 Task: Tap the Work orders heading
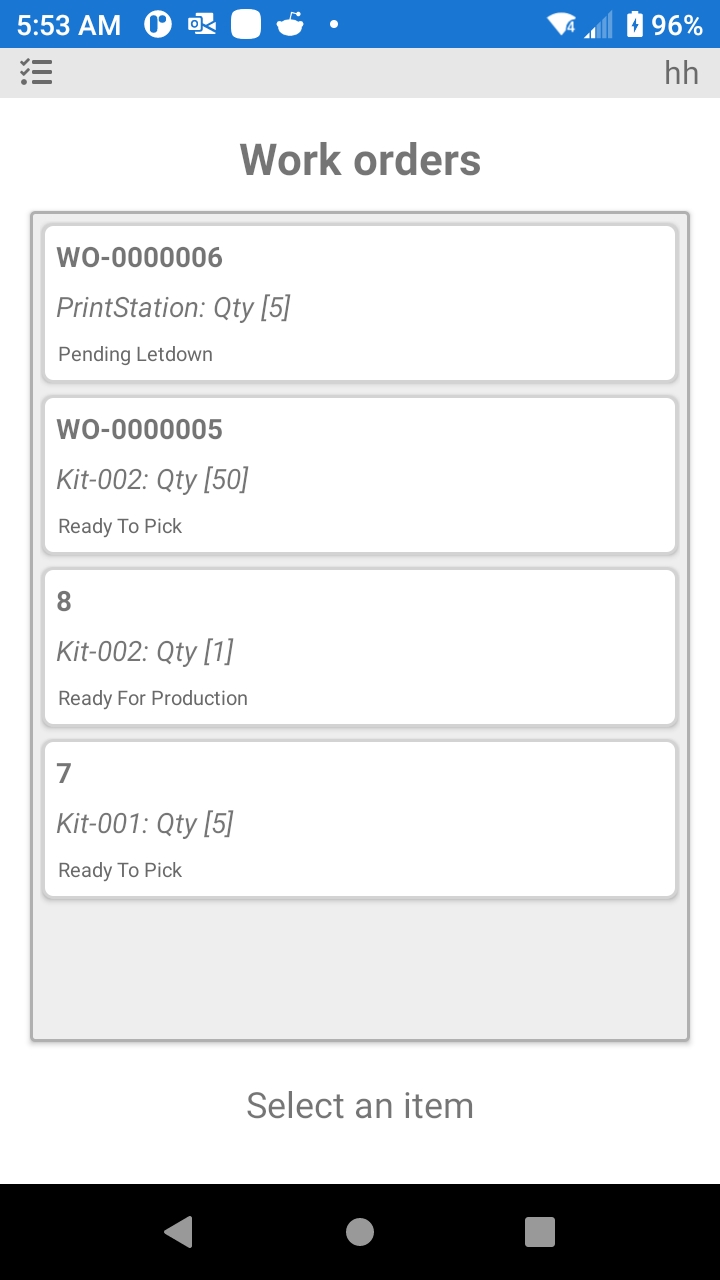[x=360, y=160]
